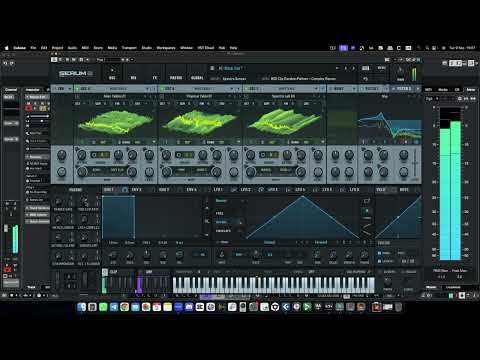Open the OSC B type dropdown arrow

[x=232, y=89]
